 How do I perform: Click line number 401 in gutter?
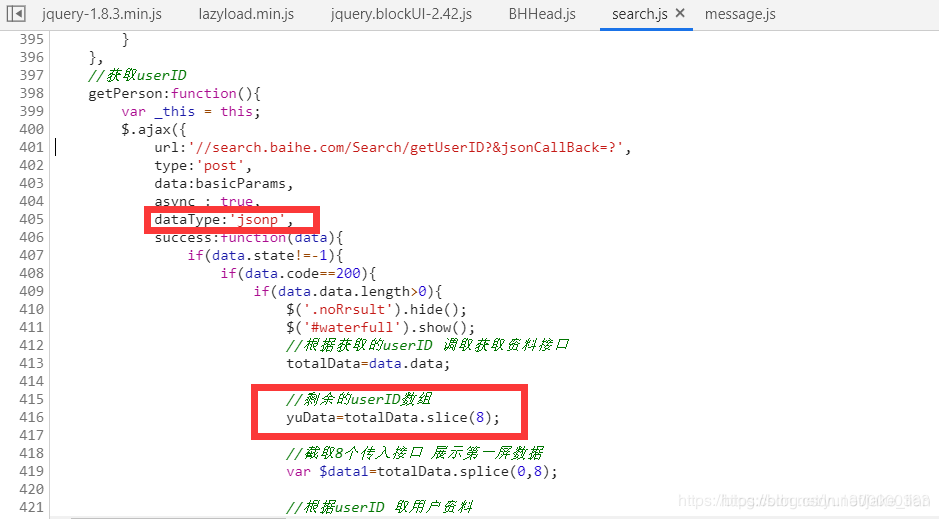(x=32, y=147)
